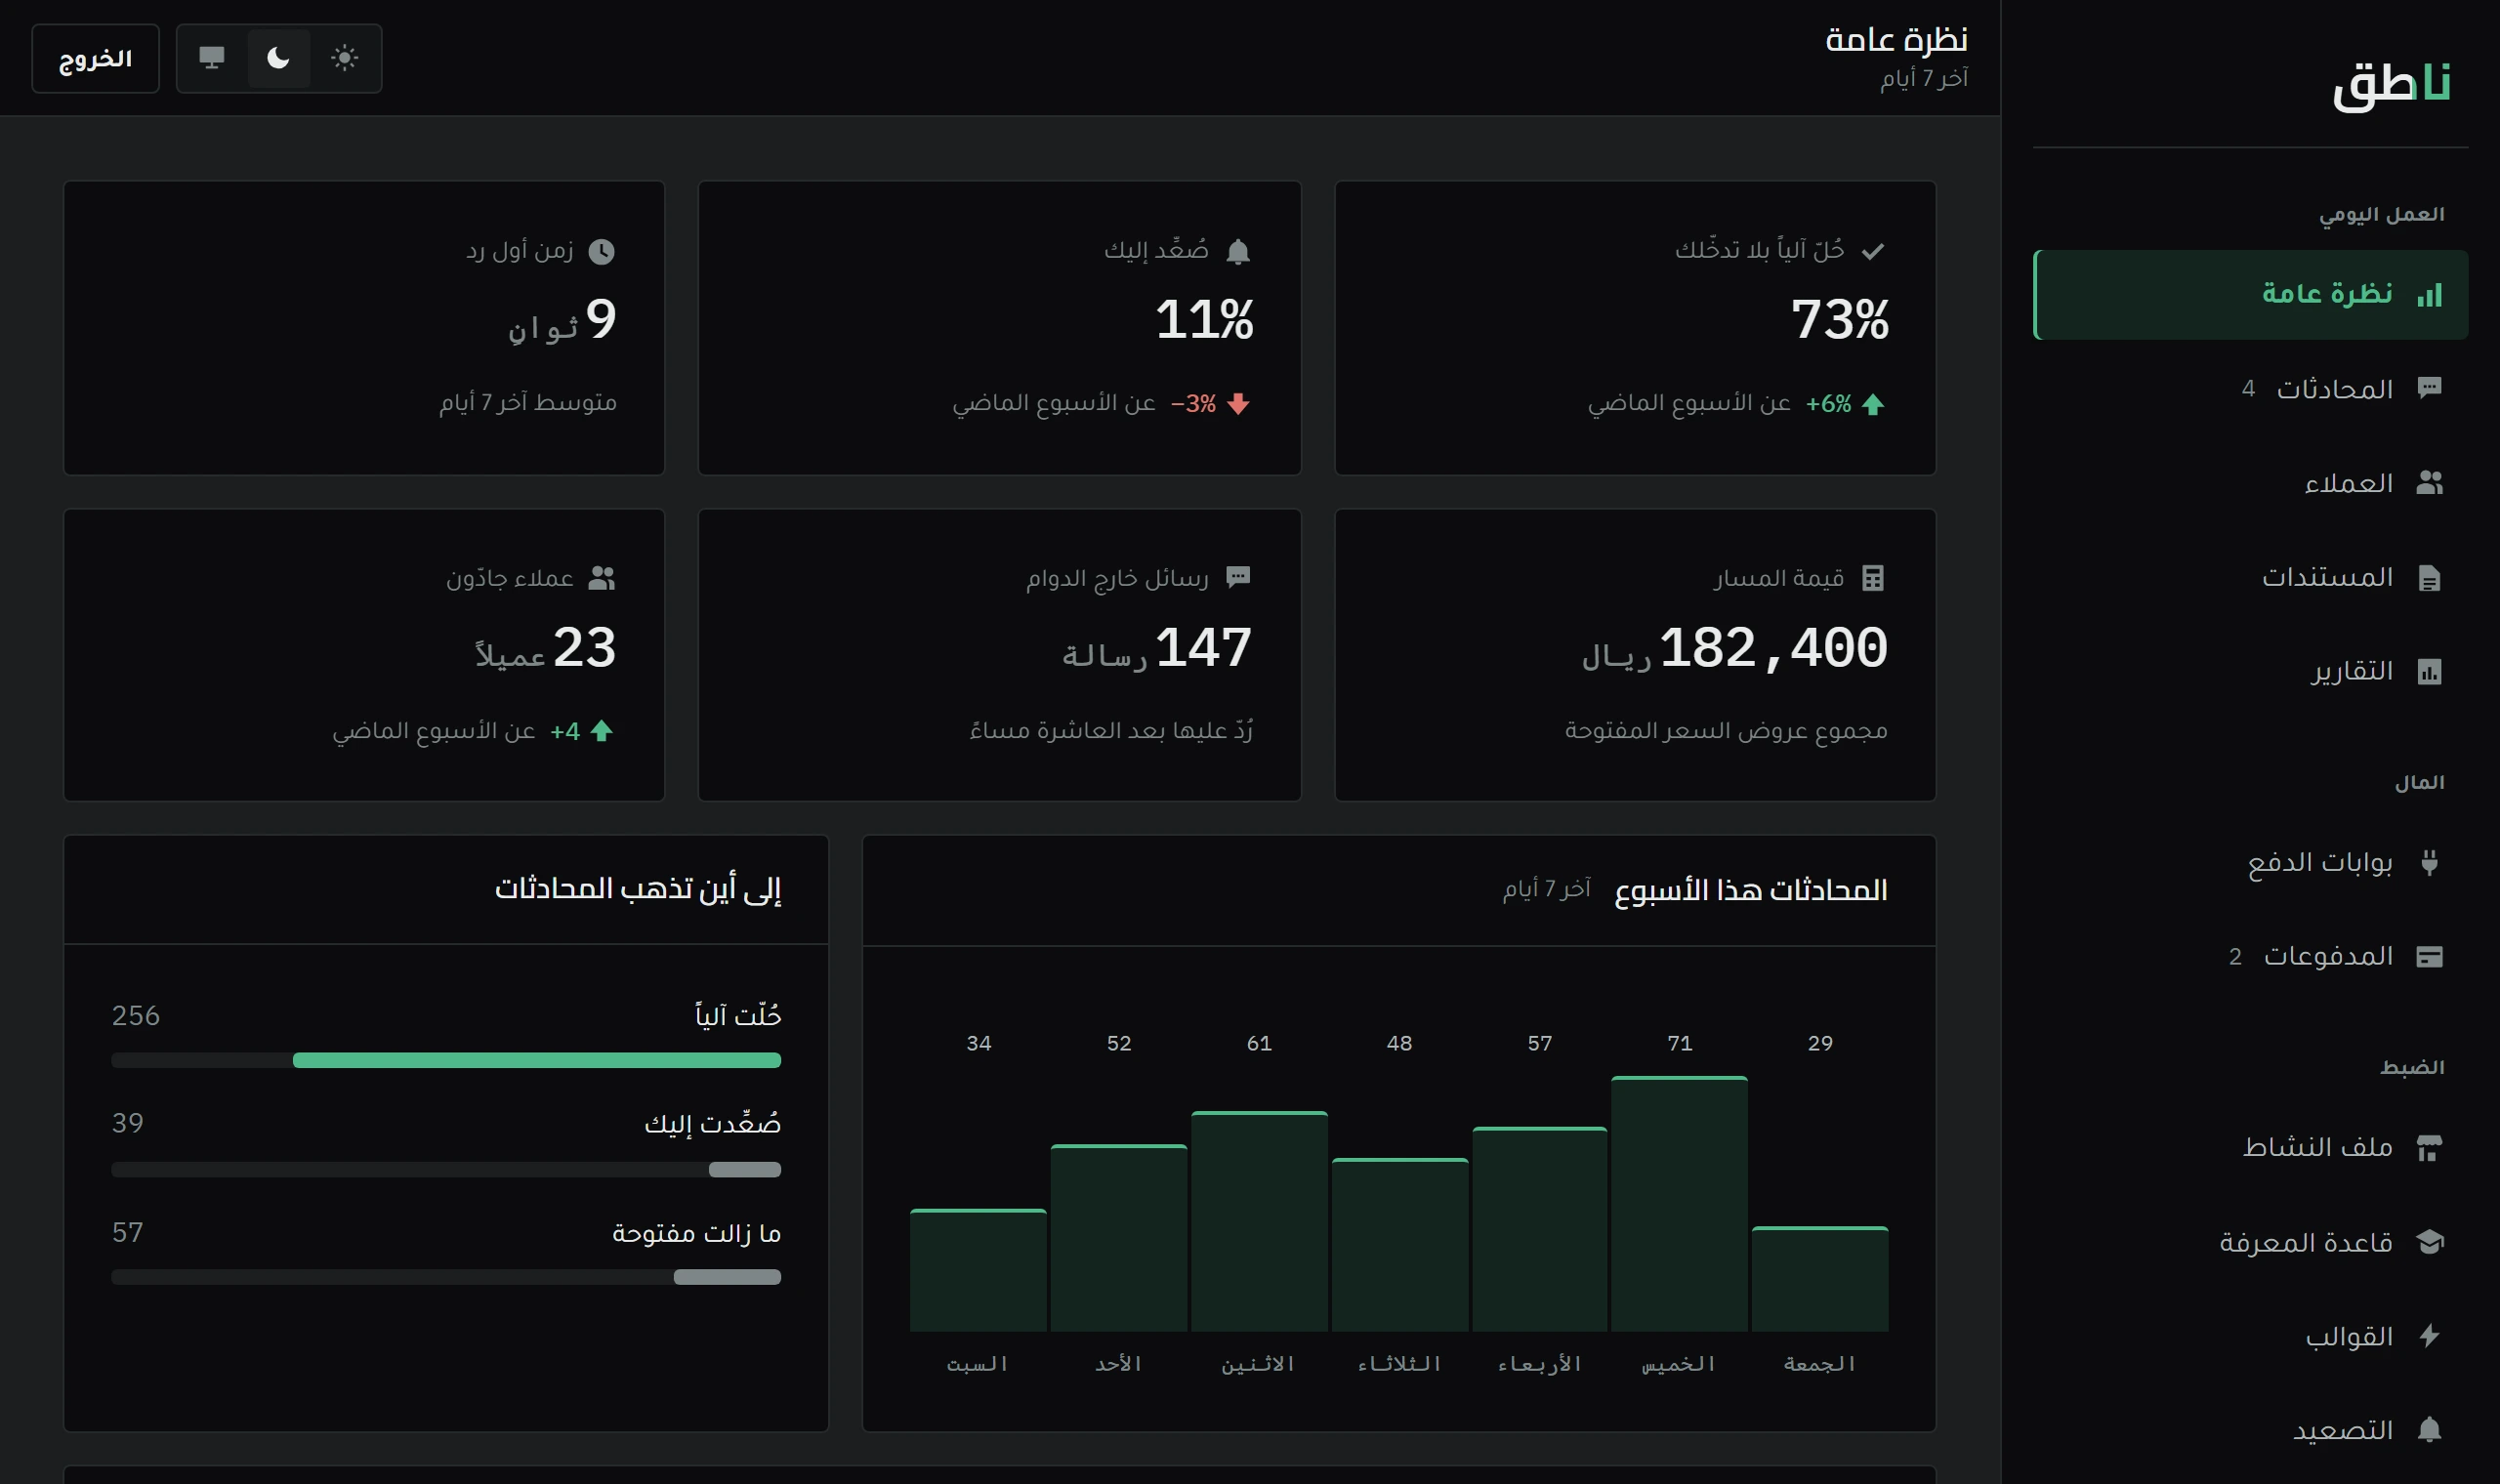Image resolution: width=2500 pixels, height=1484 pixels.
Task: Open المدفوعات card icon in sidebar
Action: point(2429,957)
